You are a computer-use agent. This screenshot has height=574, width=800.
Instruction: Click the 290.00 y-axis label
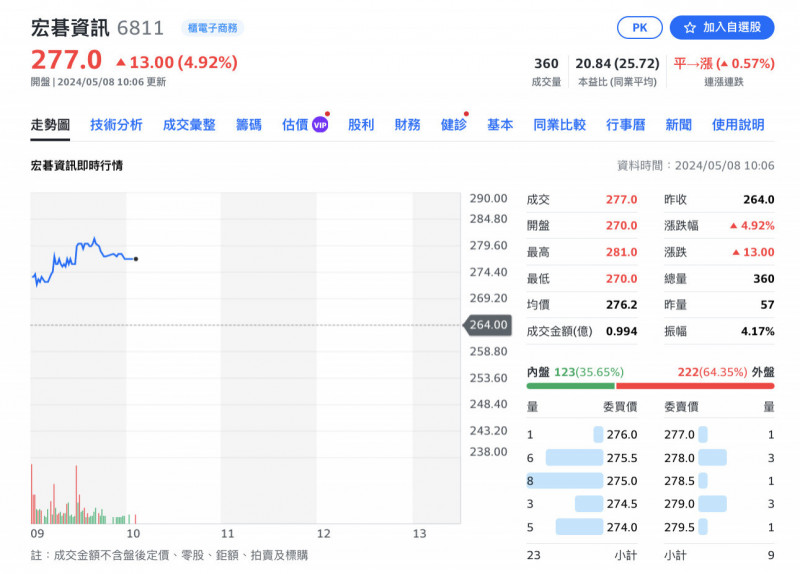pos(488,198)
